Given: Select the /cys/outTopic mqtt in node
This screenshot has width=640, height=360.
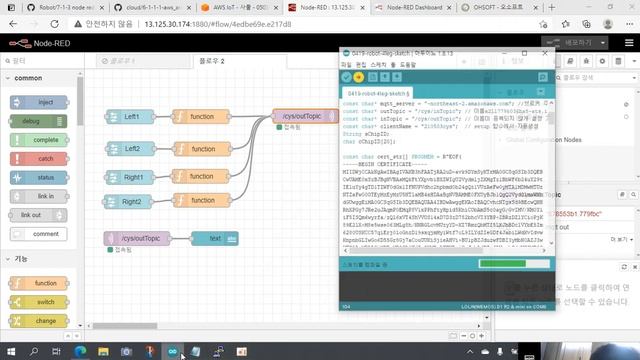Looking at the screenshot, I should click(137, 238).
